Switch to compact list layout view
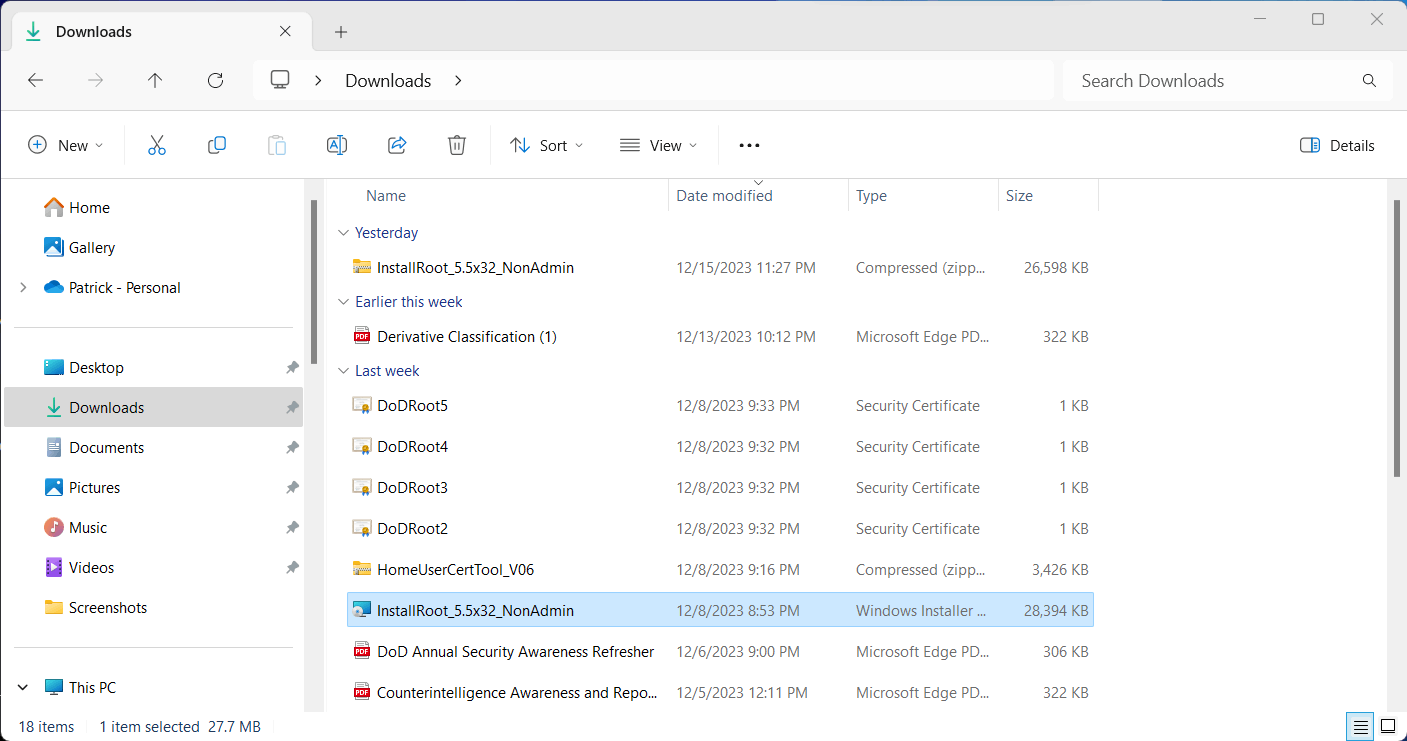The image size is (1407, 741). pyautogui.click(x=1388, y=726)
